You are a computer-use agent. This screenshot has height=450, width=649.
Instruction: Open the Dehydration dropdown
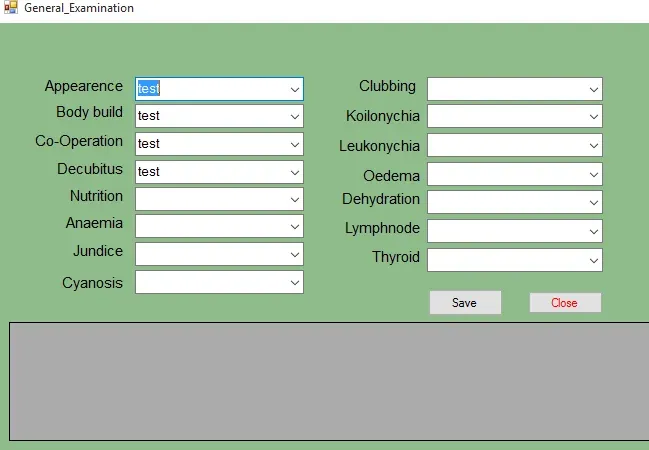[594, 202]
